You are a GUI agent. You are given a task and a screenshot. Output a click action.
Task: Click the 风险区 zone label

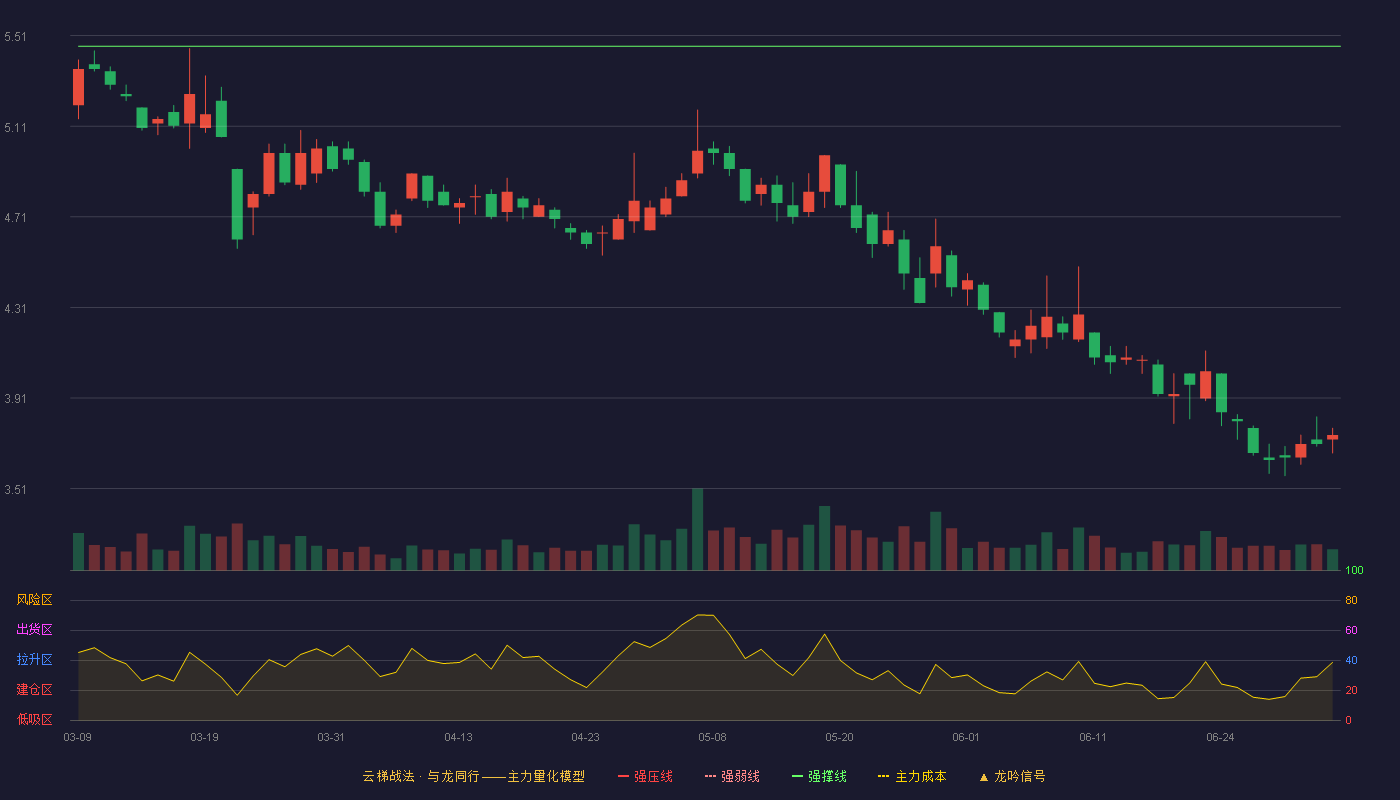click(x=34, y=600)
